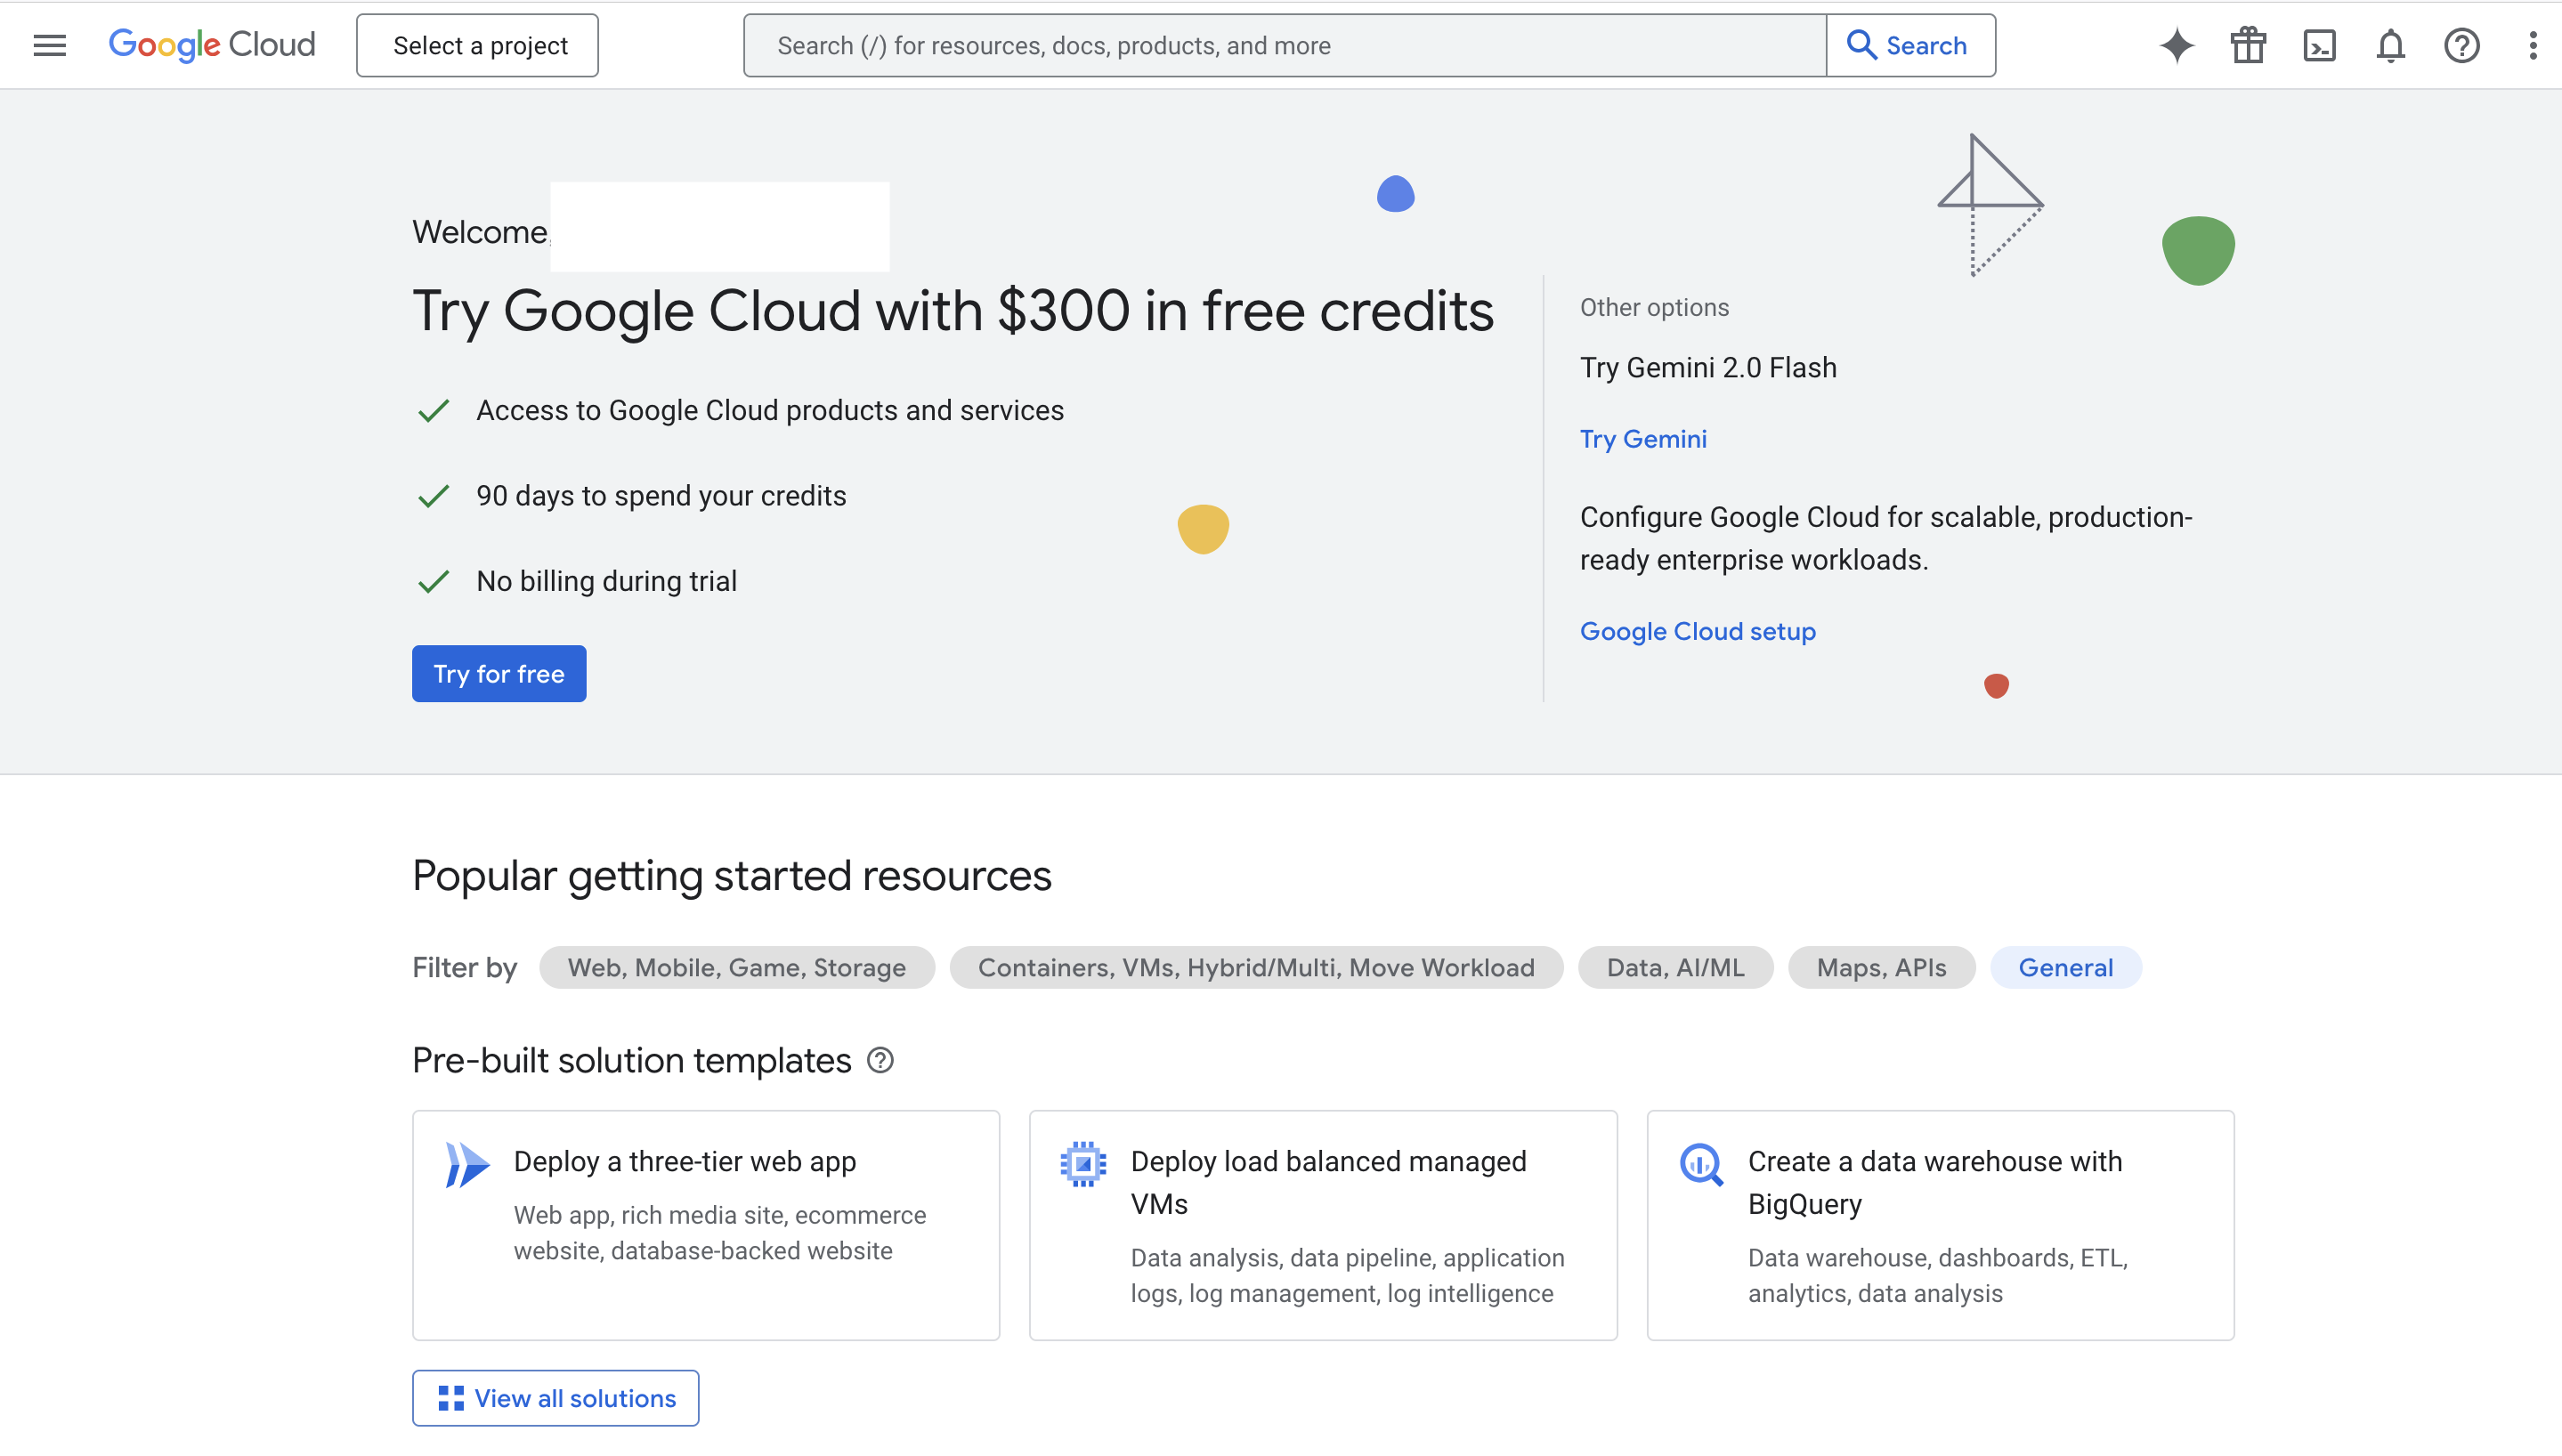Click the managed VMs chip icon
Image resolution: width=2562 pixels, height=1456 pixels.
pyautogui.click(x=1083, y=1164)
